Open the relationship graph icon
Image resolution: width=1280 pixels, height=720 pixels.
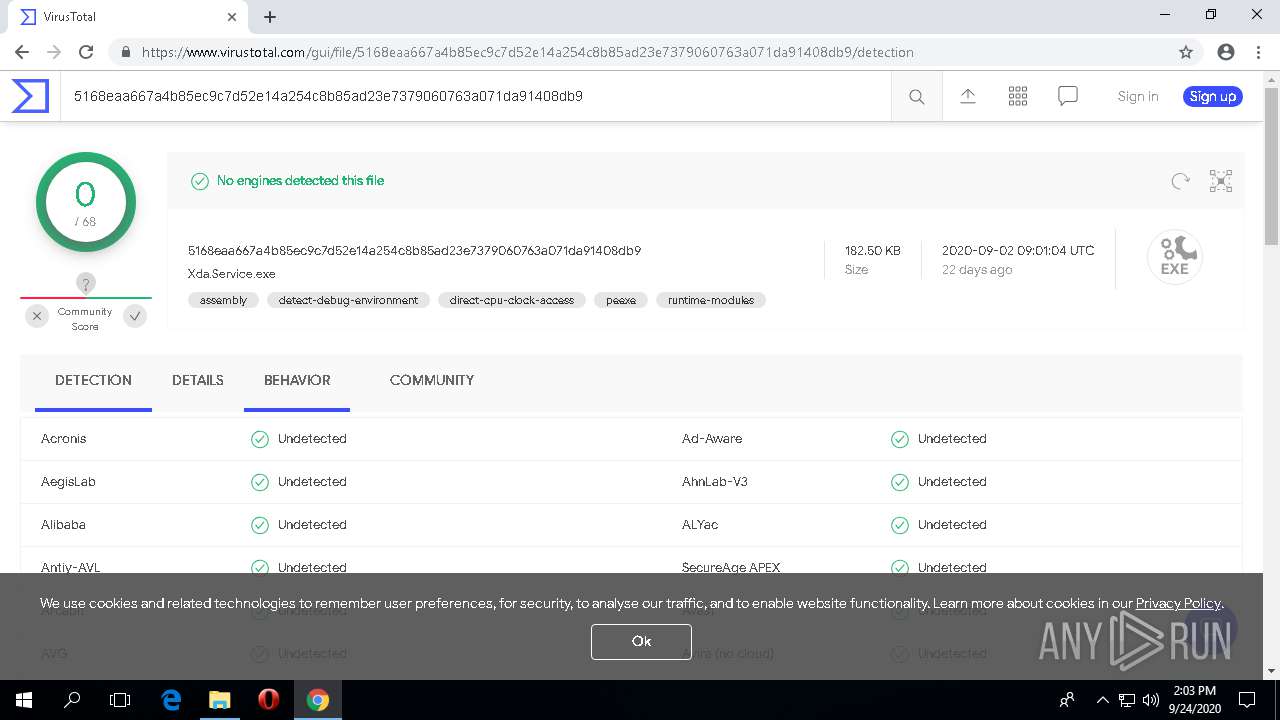1221,181
